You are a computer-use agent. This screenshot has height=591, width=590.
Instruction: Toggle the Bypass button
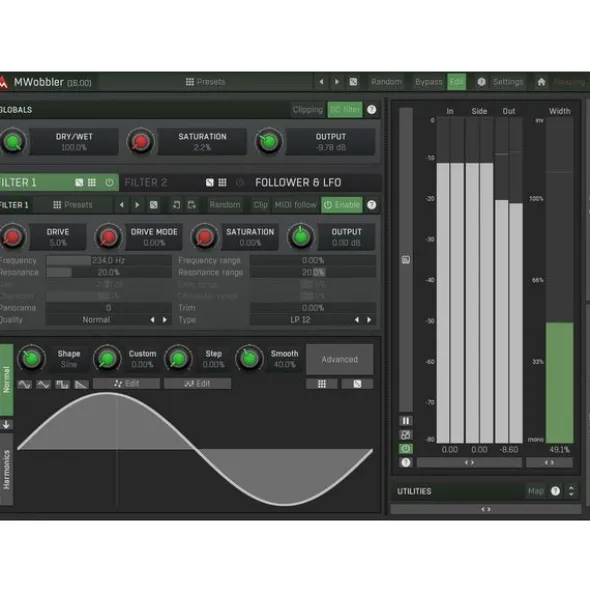click(428, 82)
